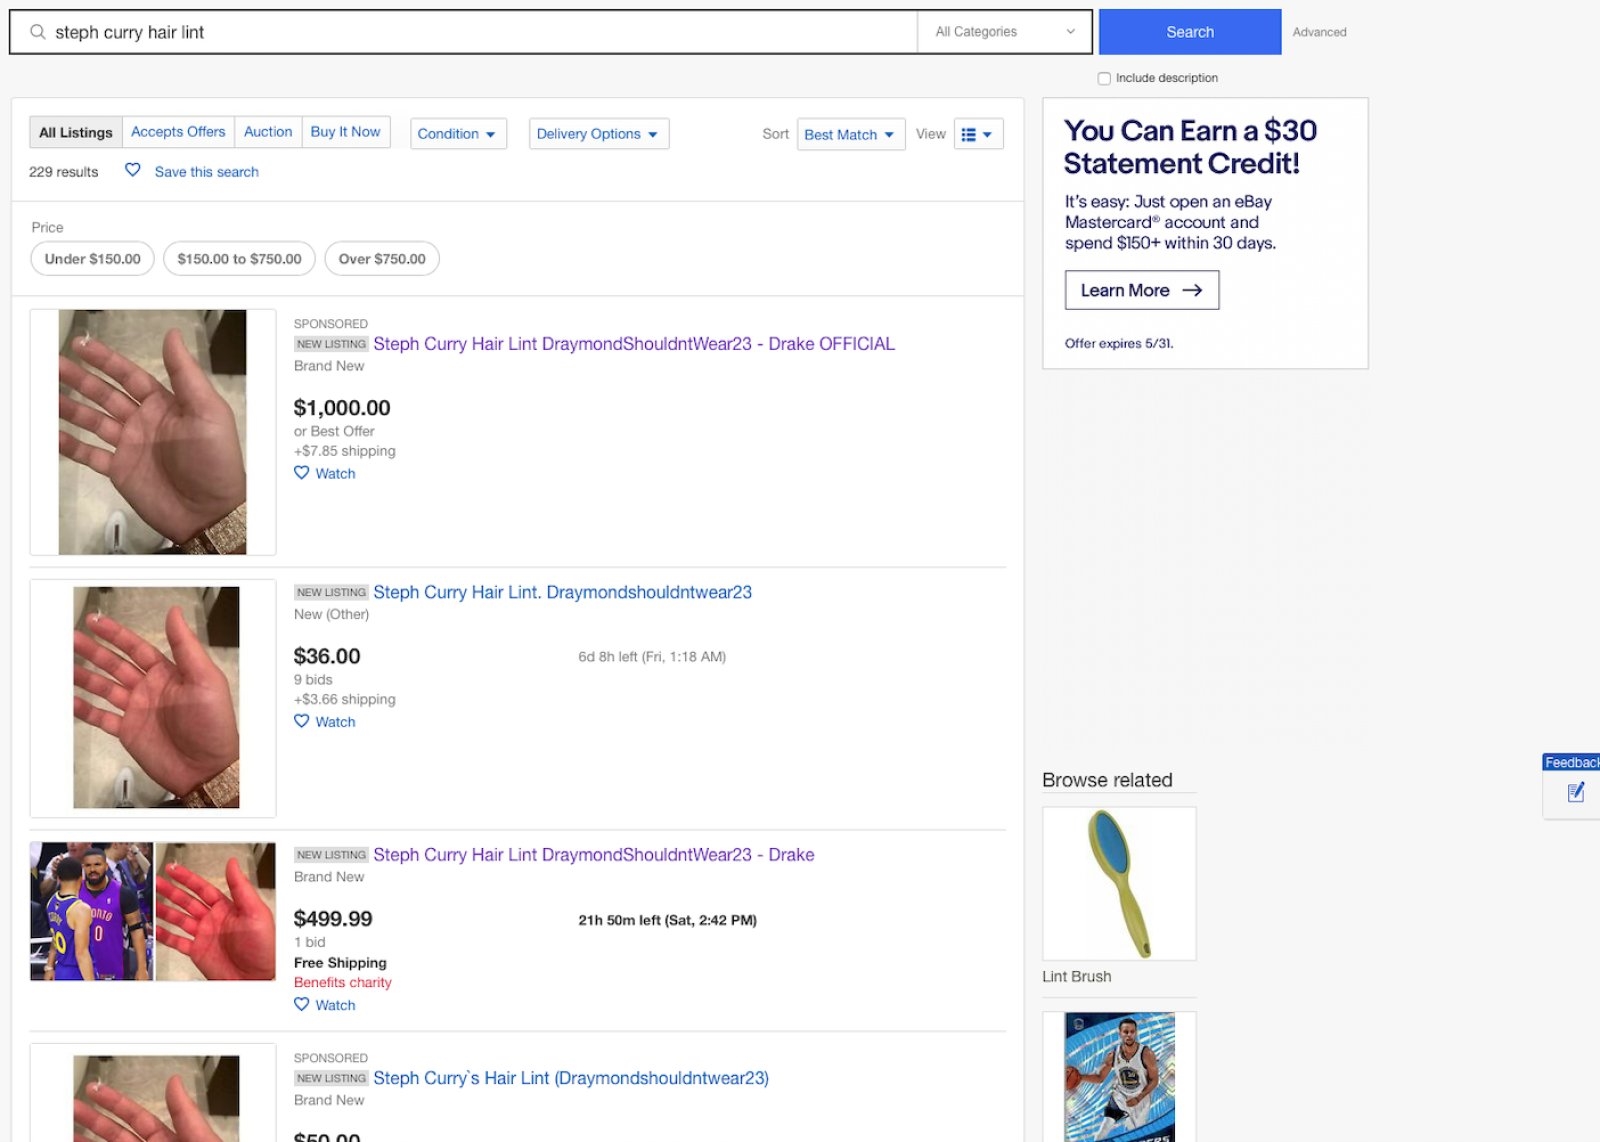The width and height of the screenshot is (1600, 1142).
Task: Click Watch heart icon for $499.99 listing
Action: pos(301,1004)
